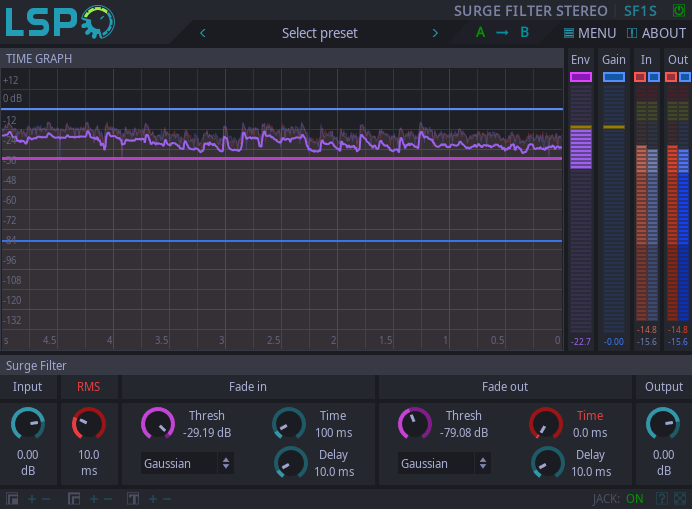Screen dimensions: 692x509
Task: Click the Fade out Delay knob
Action: (548, 463)
